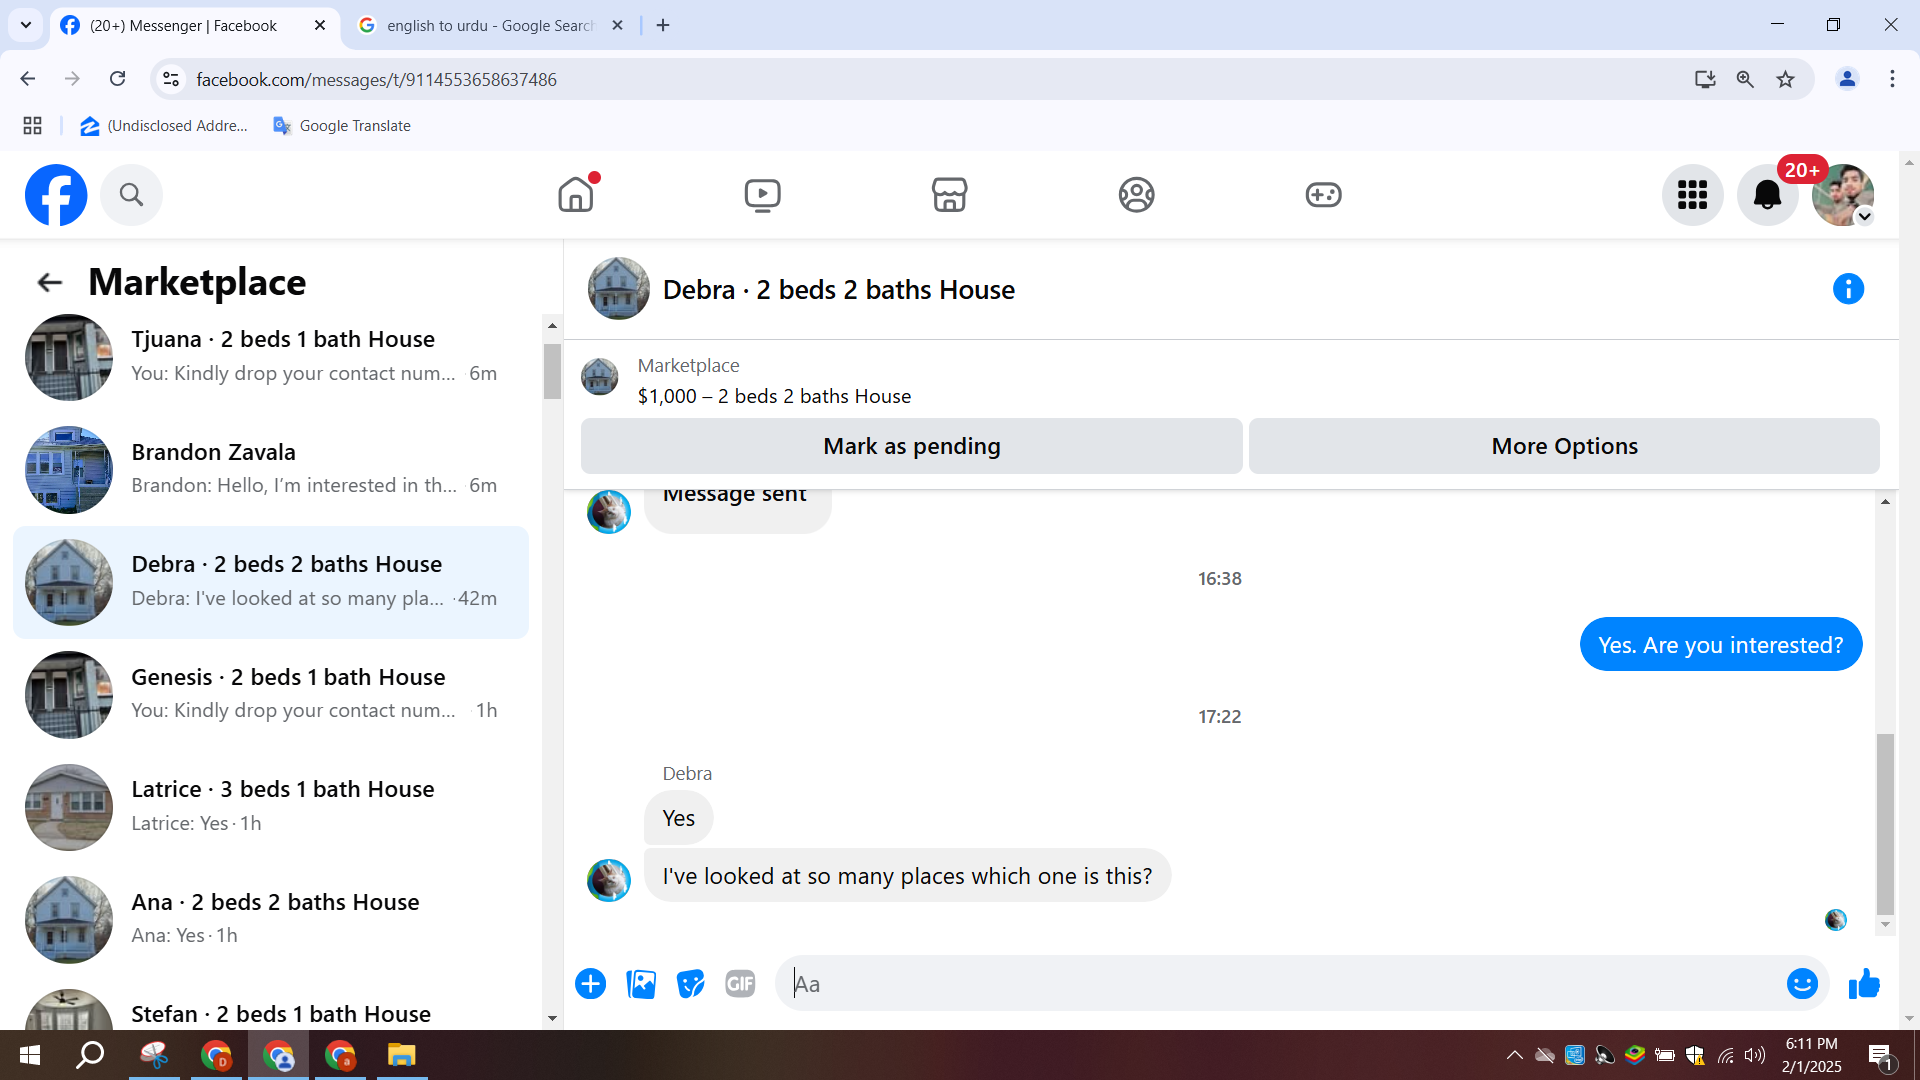
Task: Open the GIF picker
Action: (740, 984)
